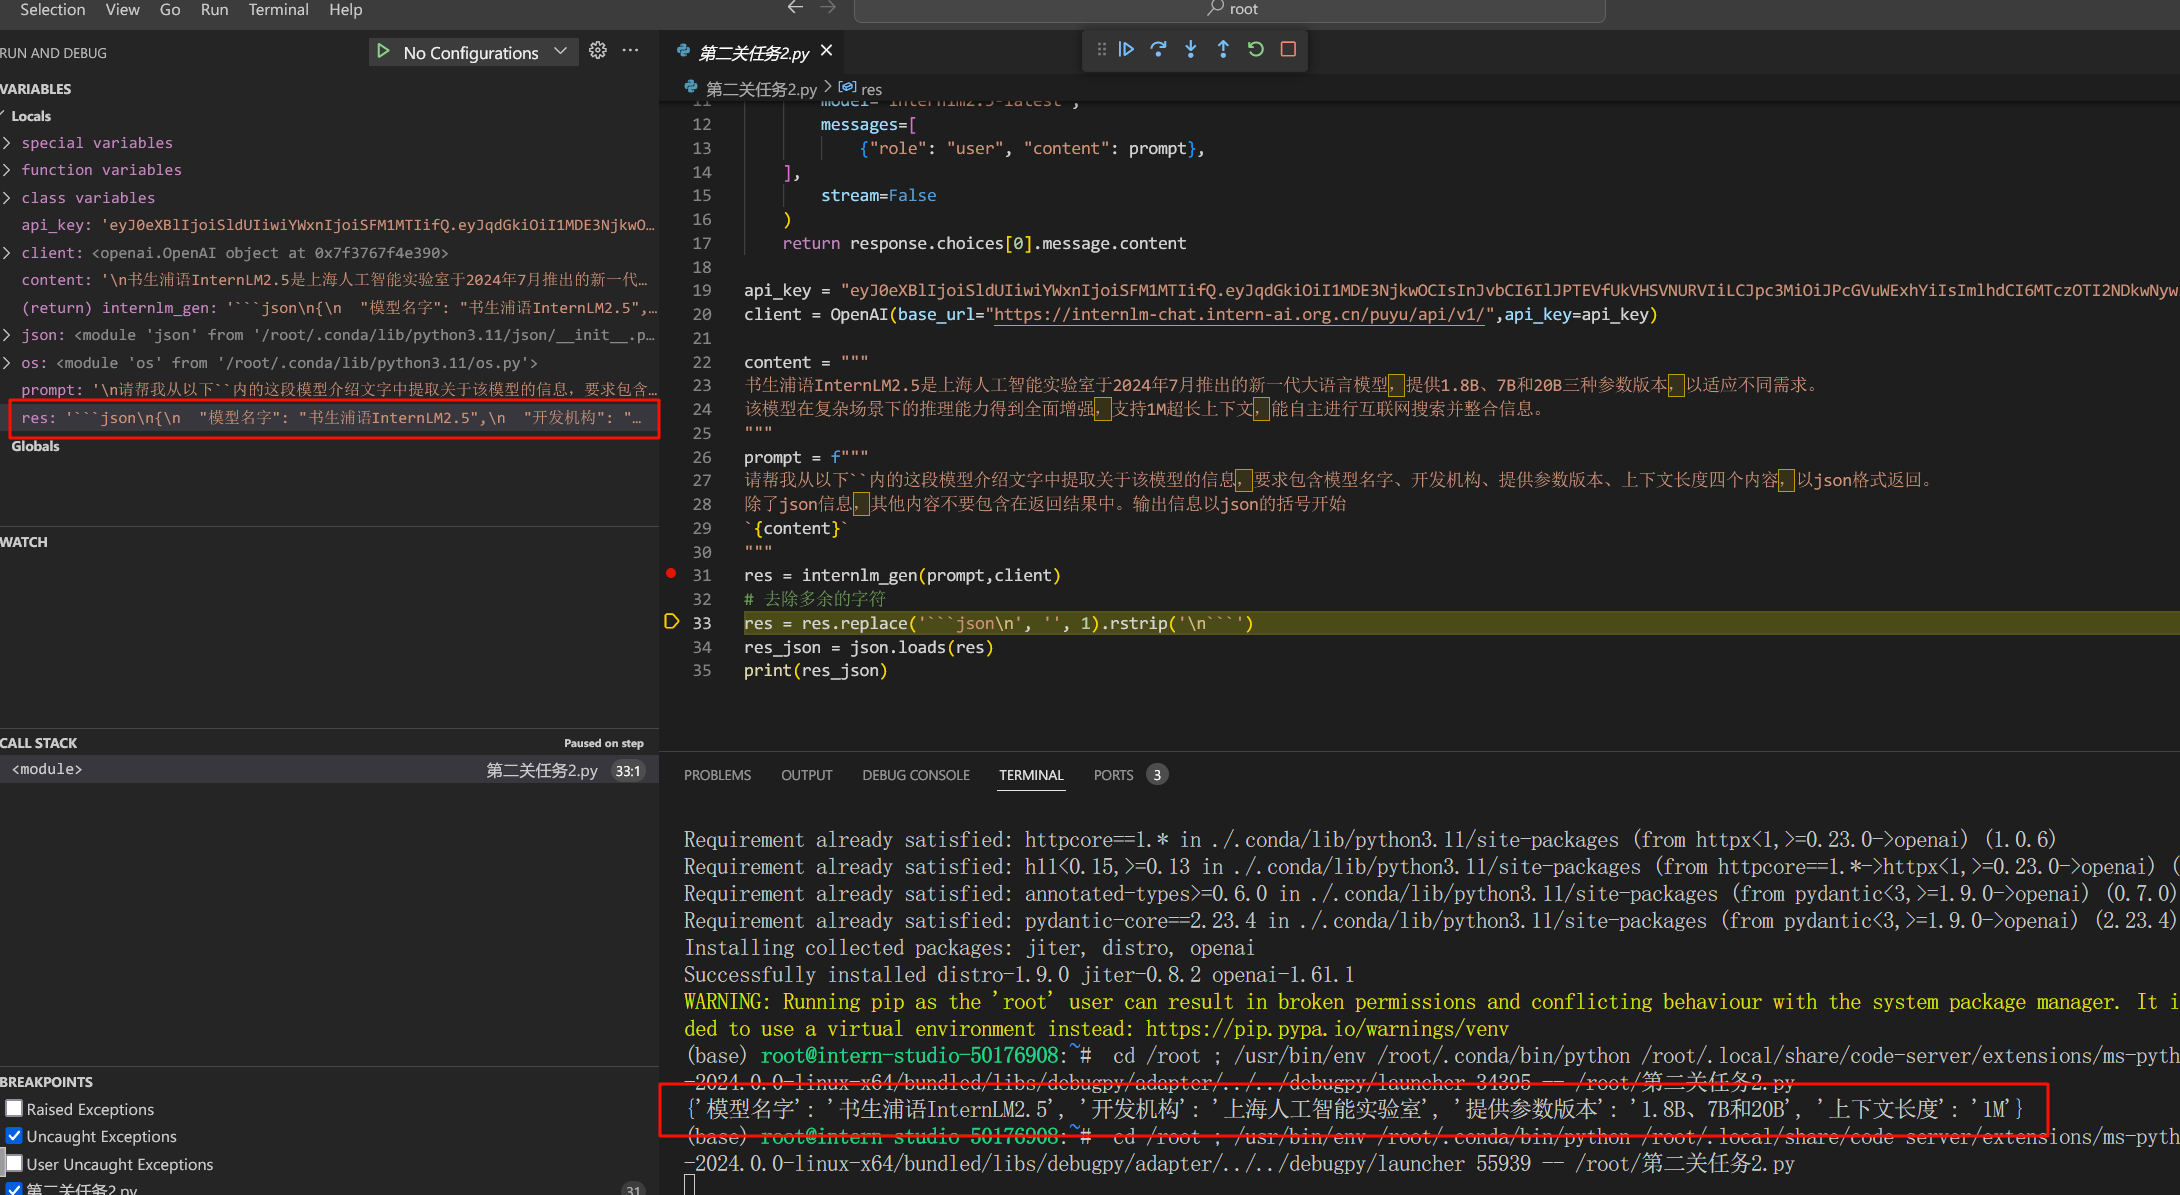2180x1195 pixels.
Task: Click the WATCH section header
Action: [24, 542]
